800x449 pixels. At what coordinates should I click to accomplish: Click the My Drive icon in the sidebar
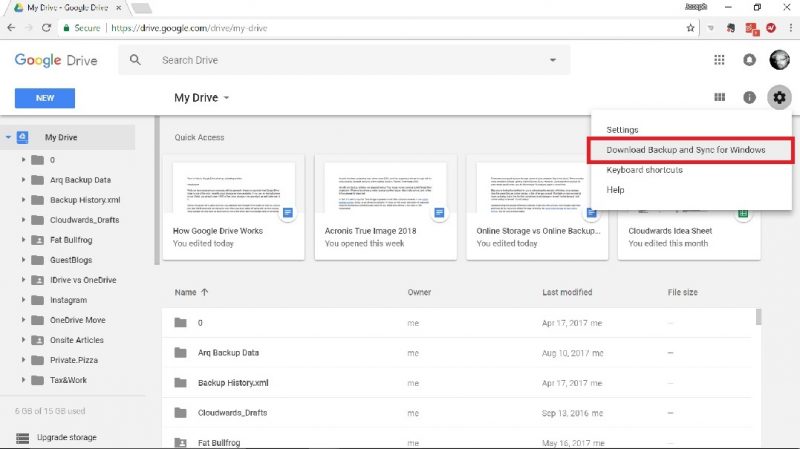point(22,137)
